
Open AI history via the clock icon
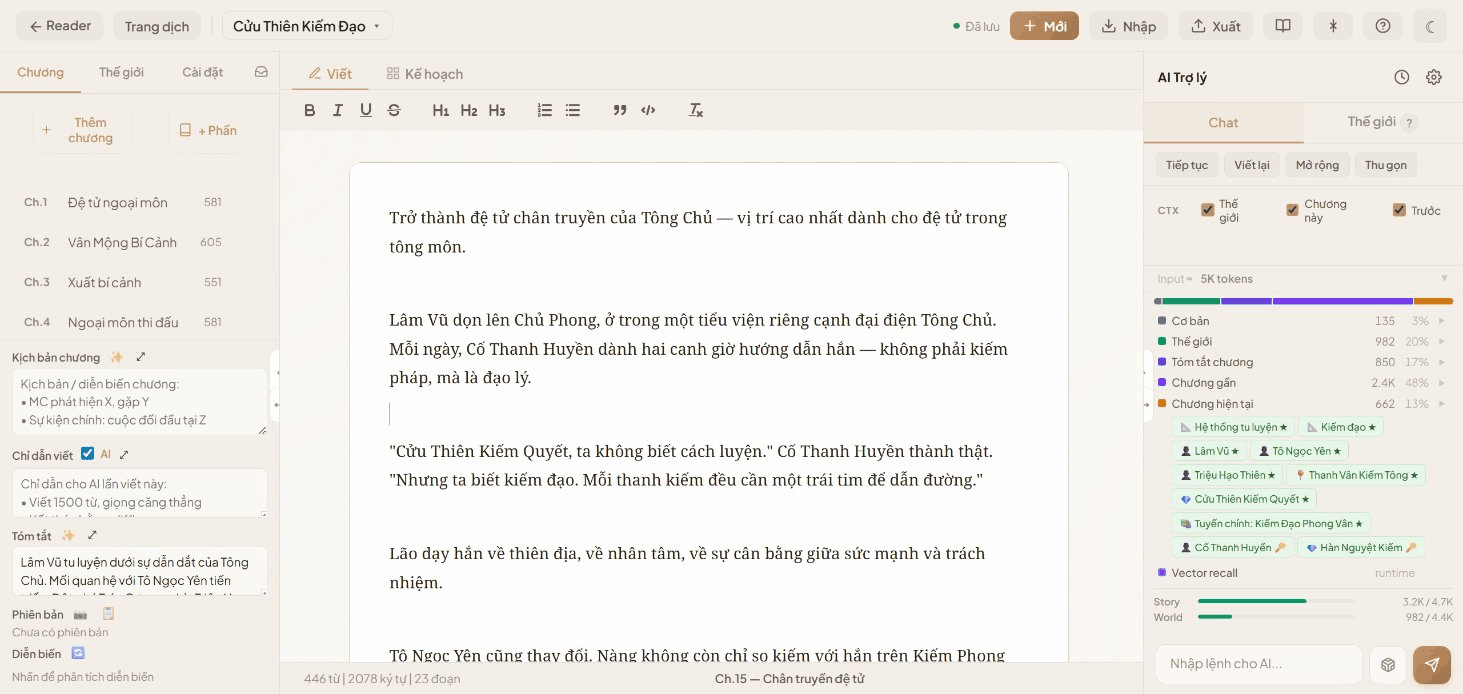pos(1401,76)
